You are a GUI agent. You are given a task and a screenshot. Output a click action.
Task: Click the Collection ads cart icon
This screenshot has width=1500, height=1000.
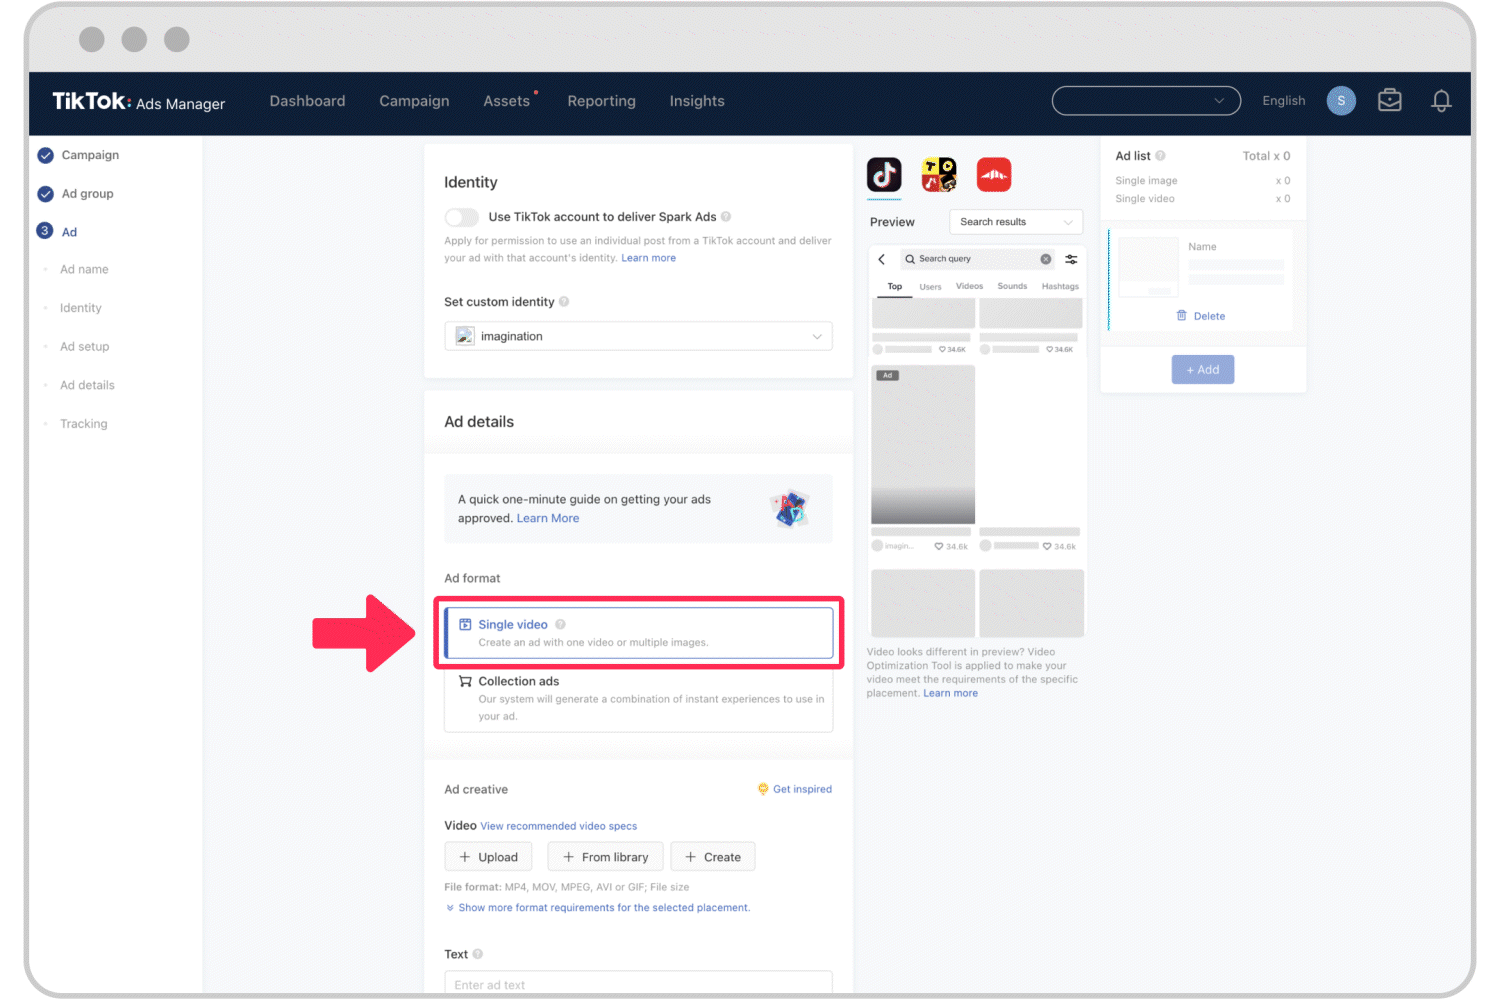[x=465, y=681]
